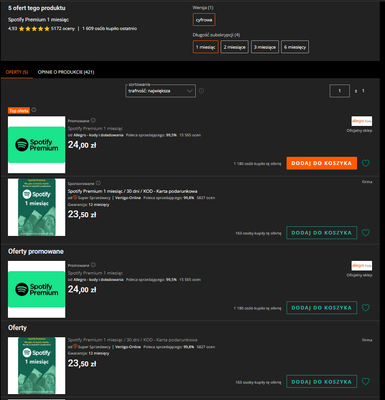Open the OPINIE O PRODUKCIE (421) tab
Image resolution: width=385 pixels, height=400 pixels.
point(66,72)
